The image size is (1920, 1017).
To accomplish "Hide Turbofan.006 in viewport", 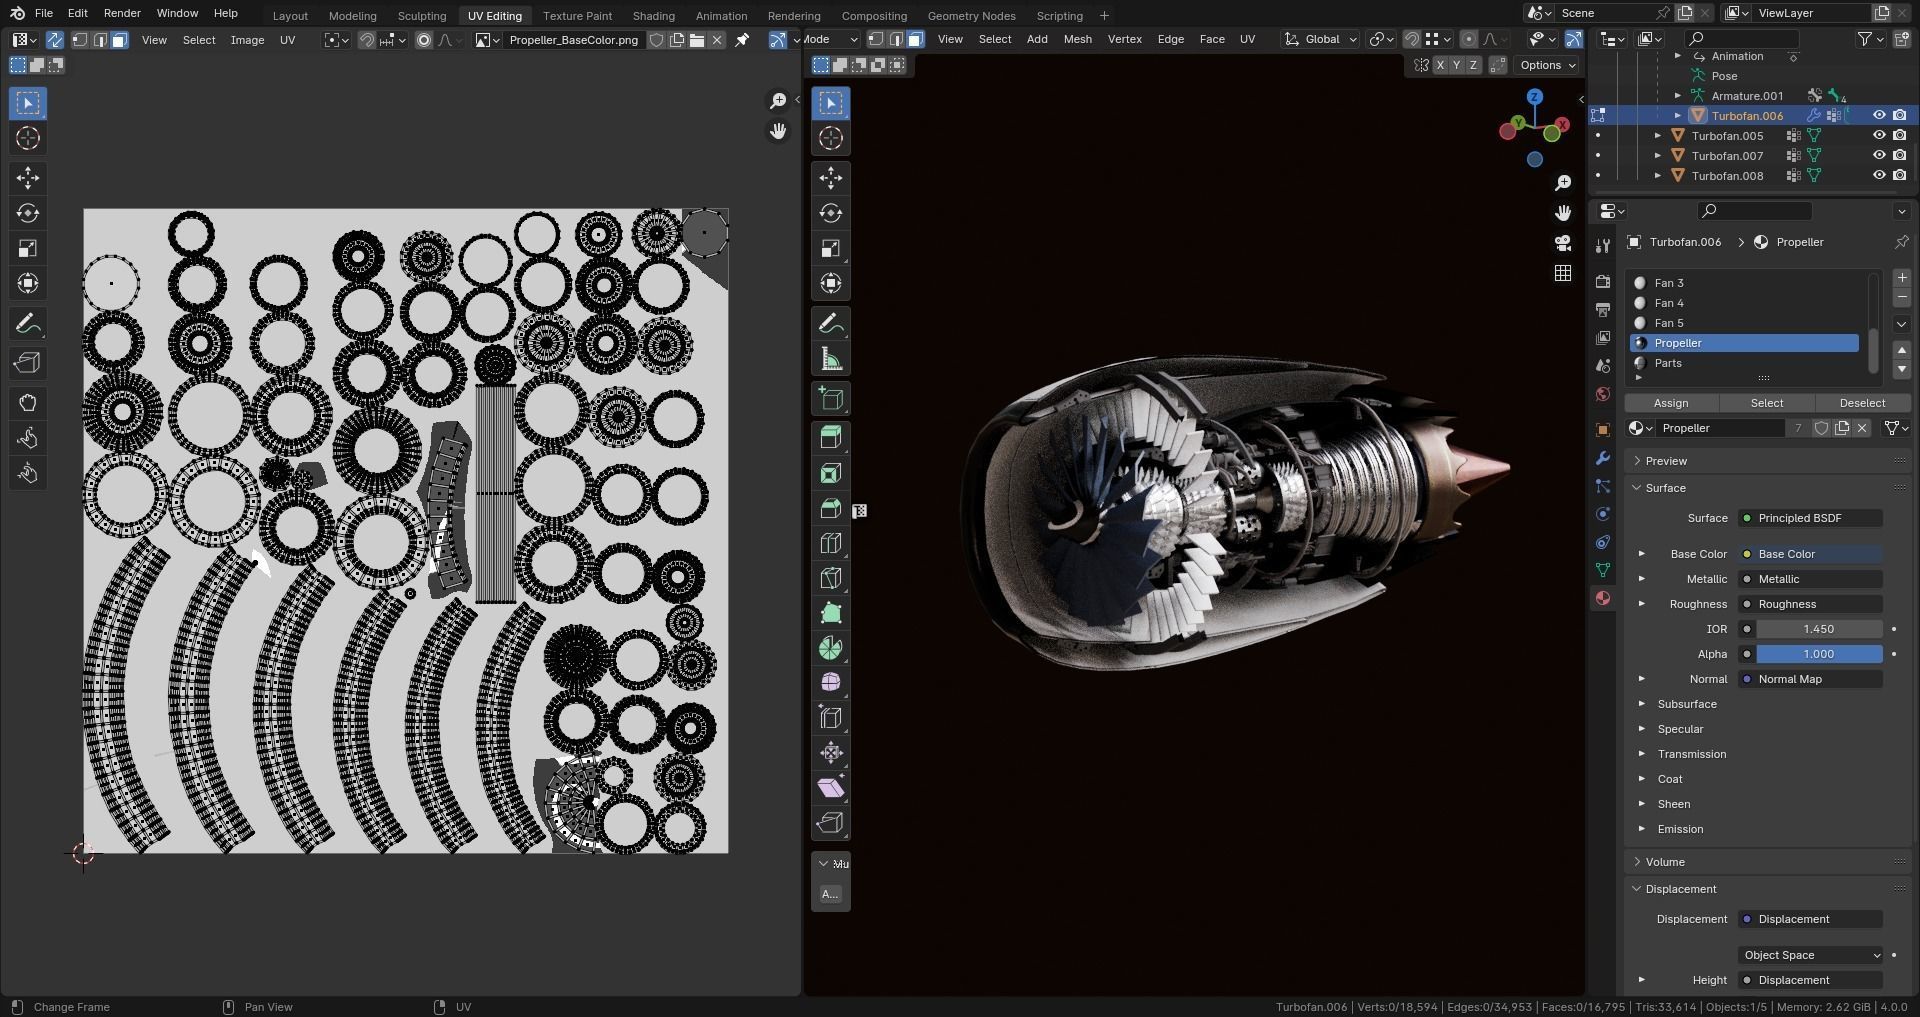I will 1879,115.
